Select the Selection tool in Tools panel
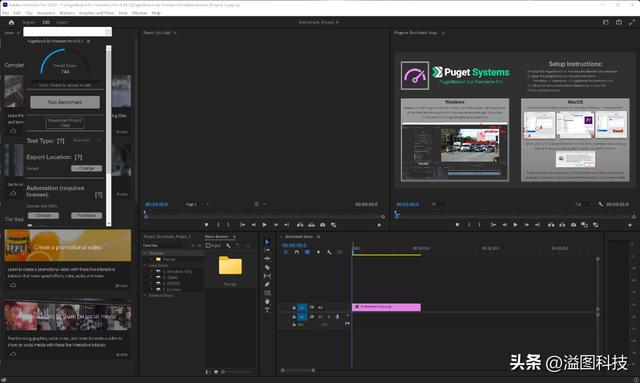Image resolution: width=640 pixels, height=383 pixels. click(267, 242)
